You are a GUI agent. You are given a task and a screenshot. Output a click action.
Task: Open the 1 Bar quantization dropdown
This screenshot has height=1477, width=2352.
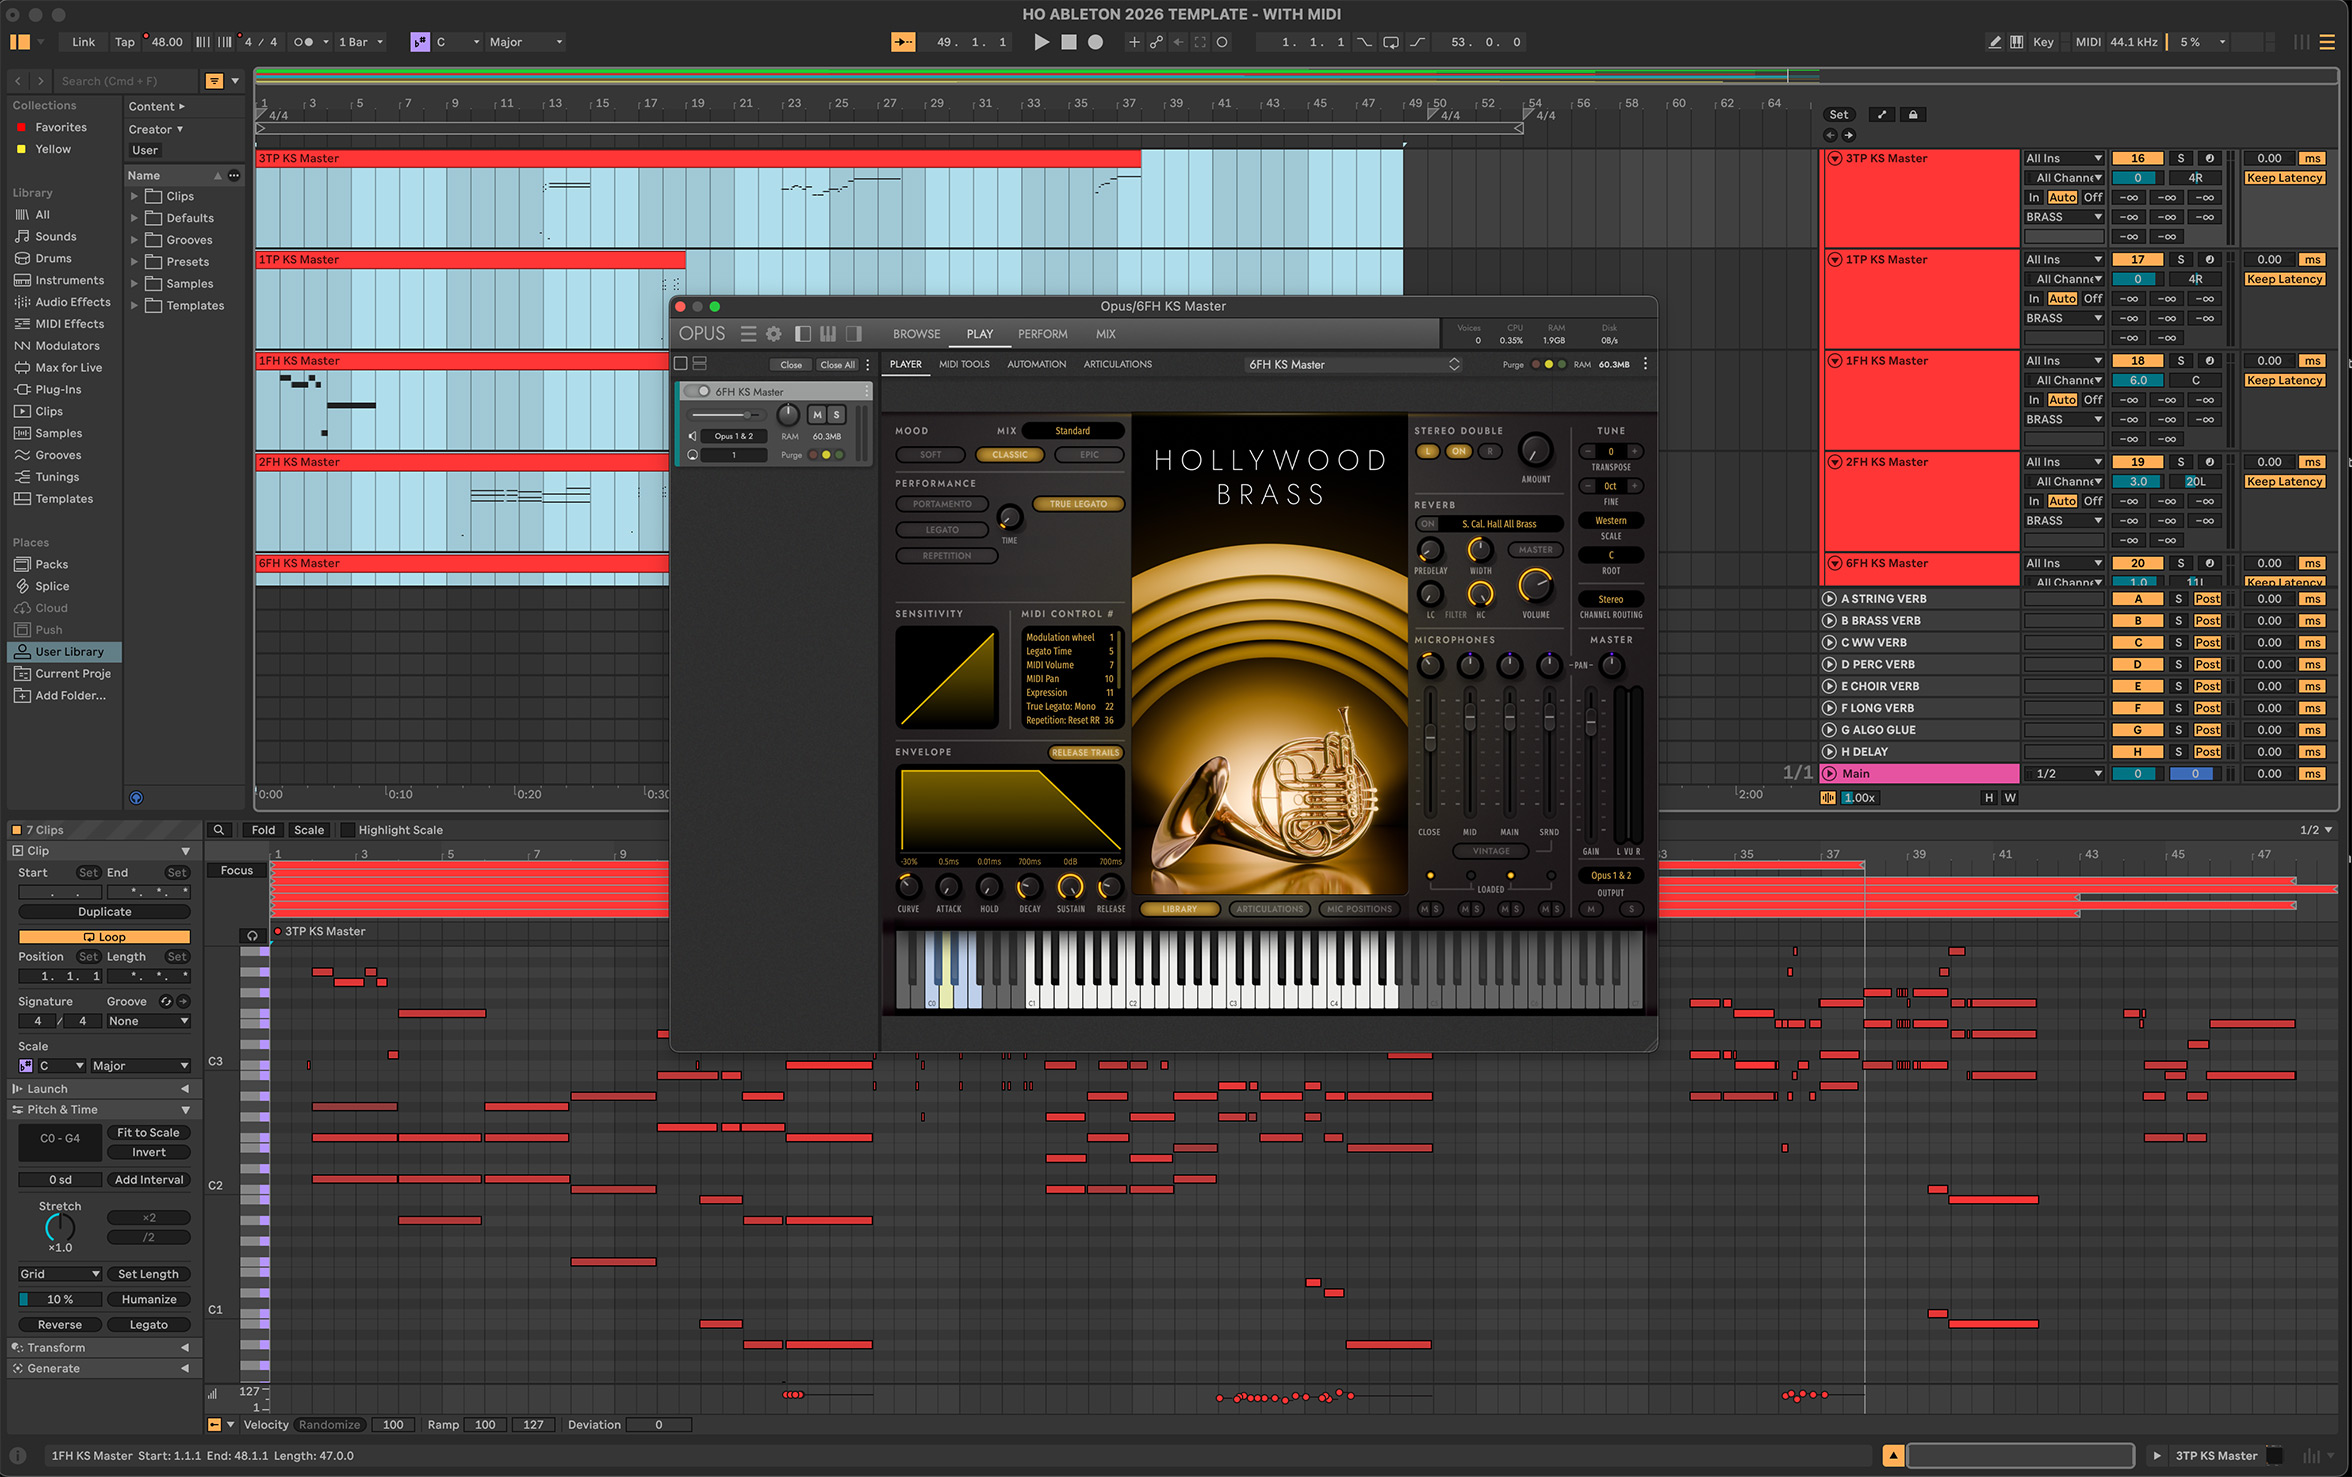[361, 42]
